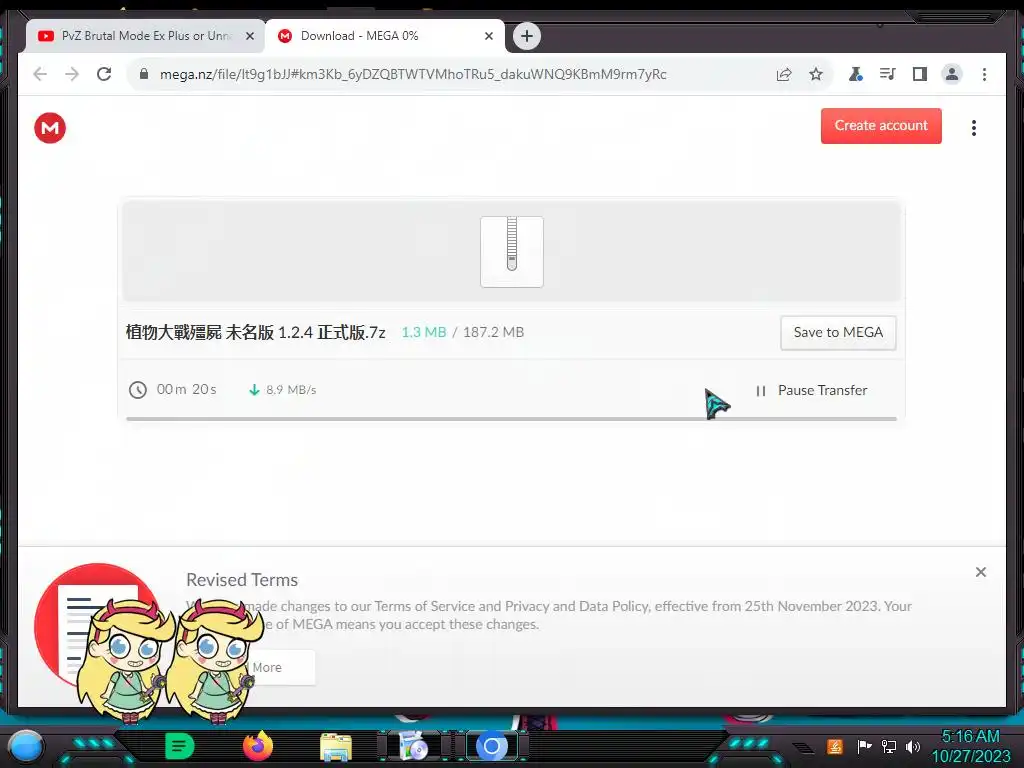
Task: Open the green notes app in taskbar
Action: (x=179, y=746)
